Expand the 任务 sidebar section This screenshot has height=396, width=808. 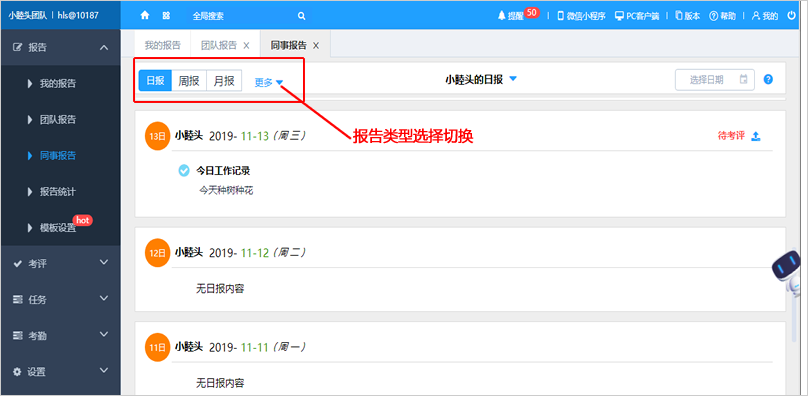coord(104,298)
